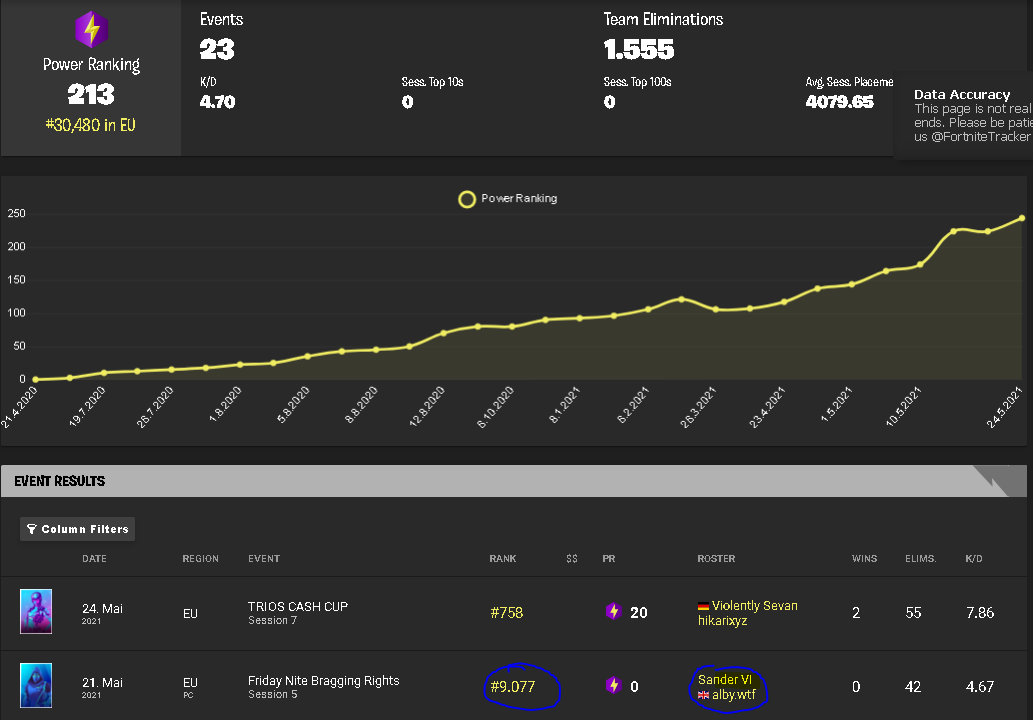The height and width of the screenshot is (720, 1033).
Task: Open the Friday Nite Bragging Rights thumbnail
Action: click(36, 685)
